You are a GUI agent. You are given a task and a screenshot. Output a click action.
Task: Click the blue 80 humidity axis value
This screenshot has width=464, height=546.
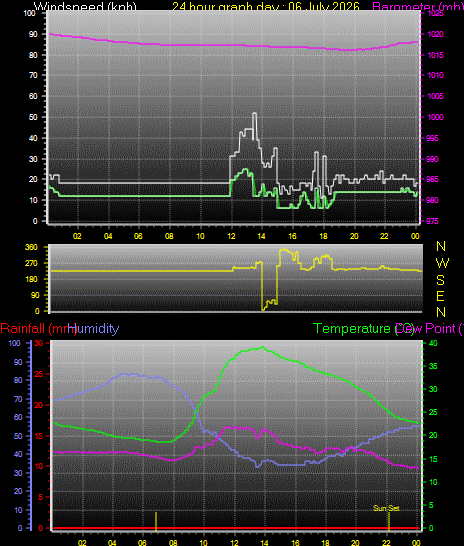(x=18, y=380)
